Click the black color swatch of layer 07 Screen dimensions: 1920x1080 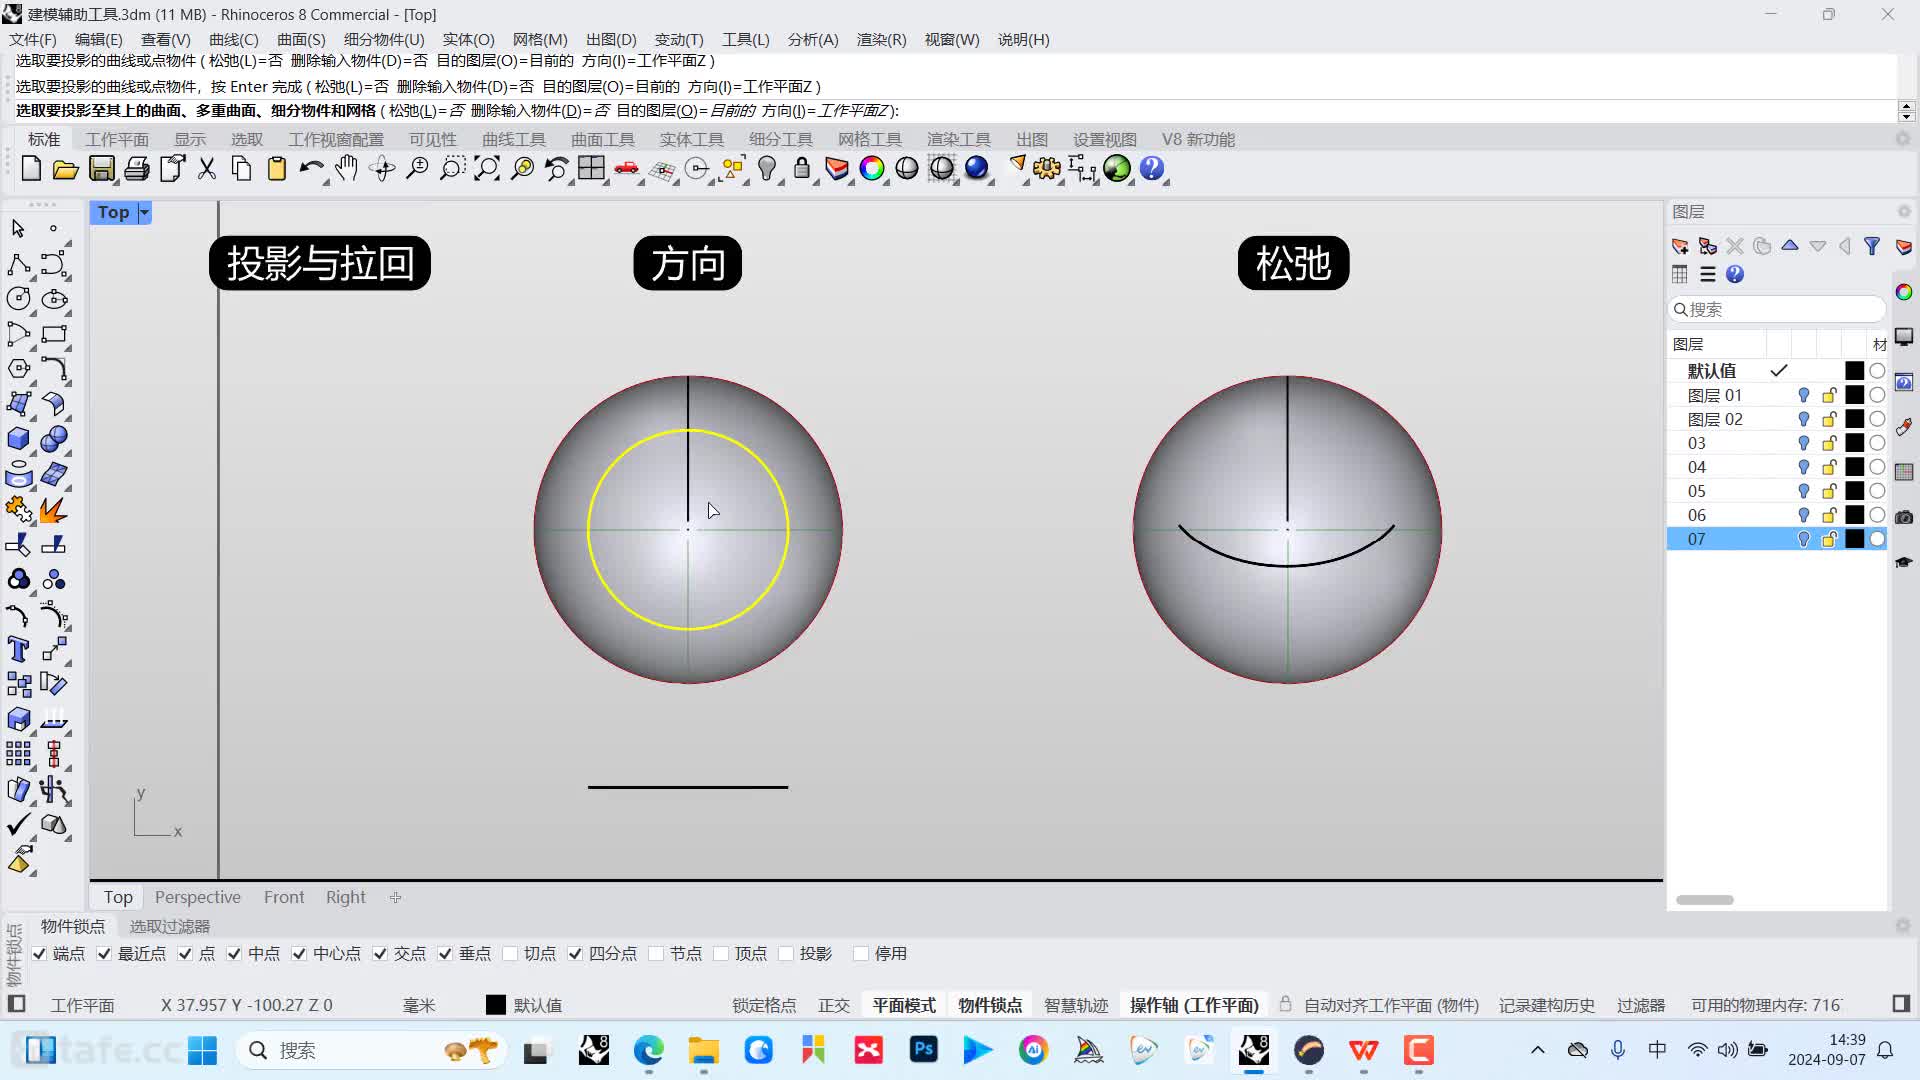(1854, 539)
